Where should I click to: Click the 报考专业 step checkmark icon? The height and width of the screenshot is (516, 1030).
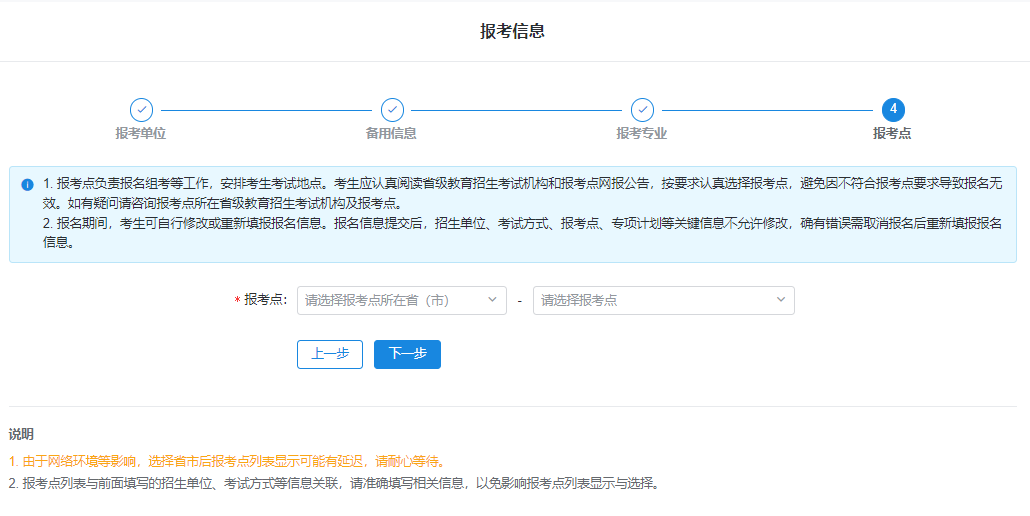642,110
